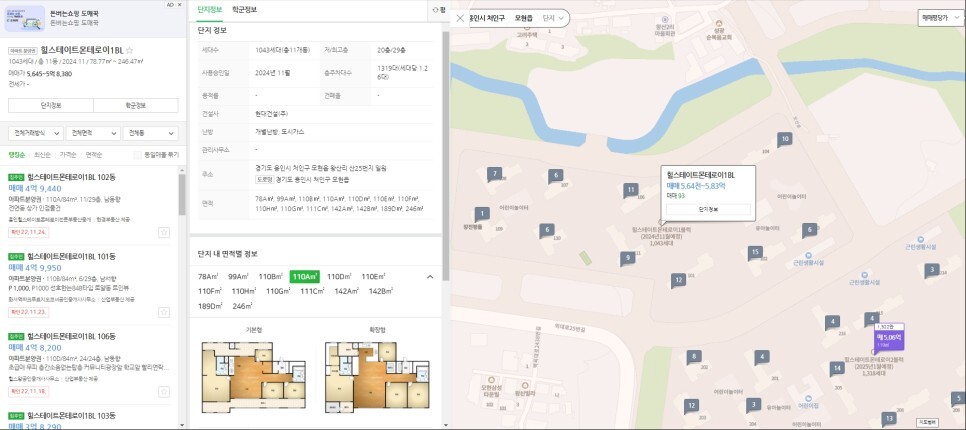Sort listings by 최신순
This screenshot has width=966, height=430.
tap(43, 155)
